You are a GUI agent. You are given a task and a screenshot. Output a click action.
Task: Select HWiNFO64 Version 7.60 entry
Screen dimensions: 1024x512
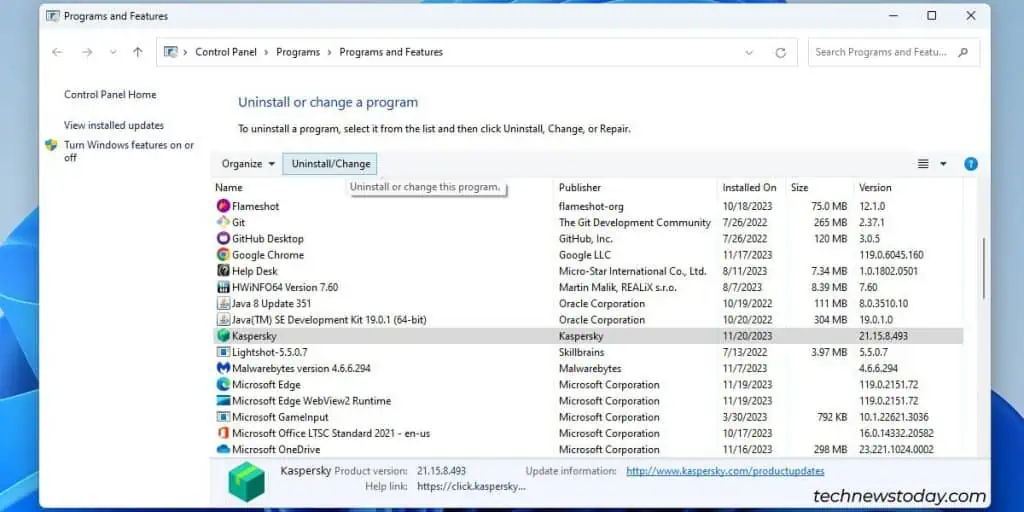pos(285,287)
